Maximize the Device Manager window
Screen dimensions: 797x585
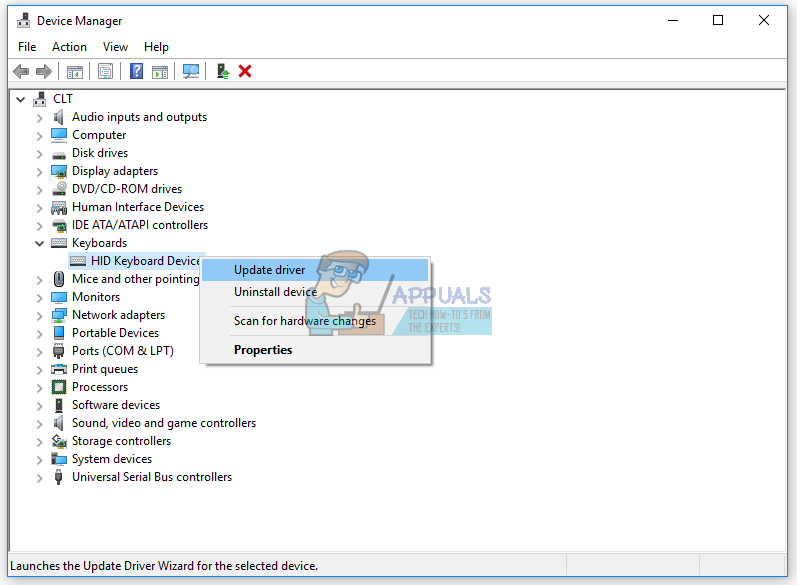pos(718,20)
